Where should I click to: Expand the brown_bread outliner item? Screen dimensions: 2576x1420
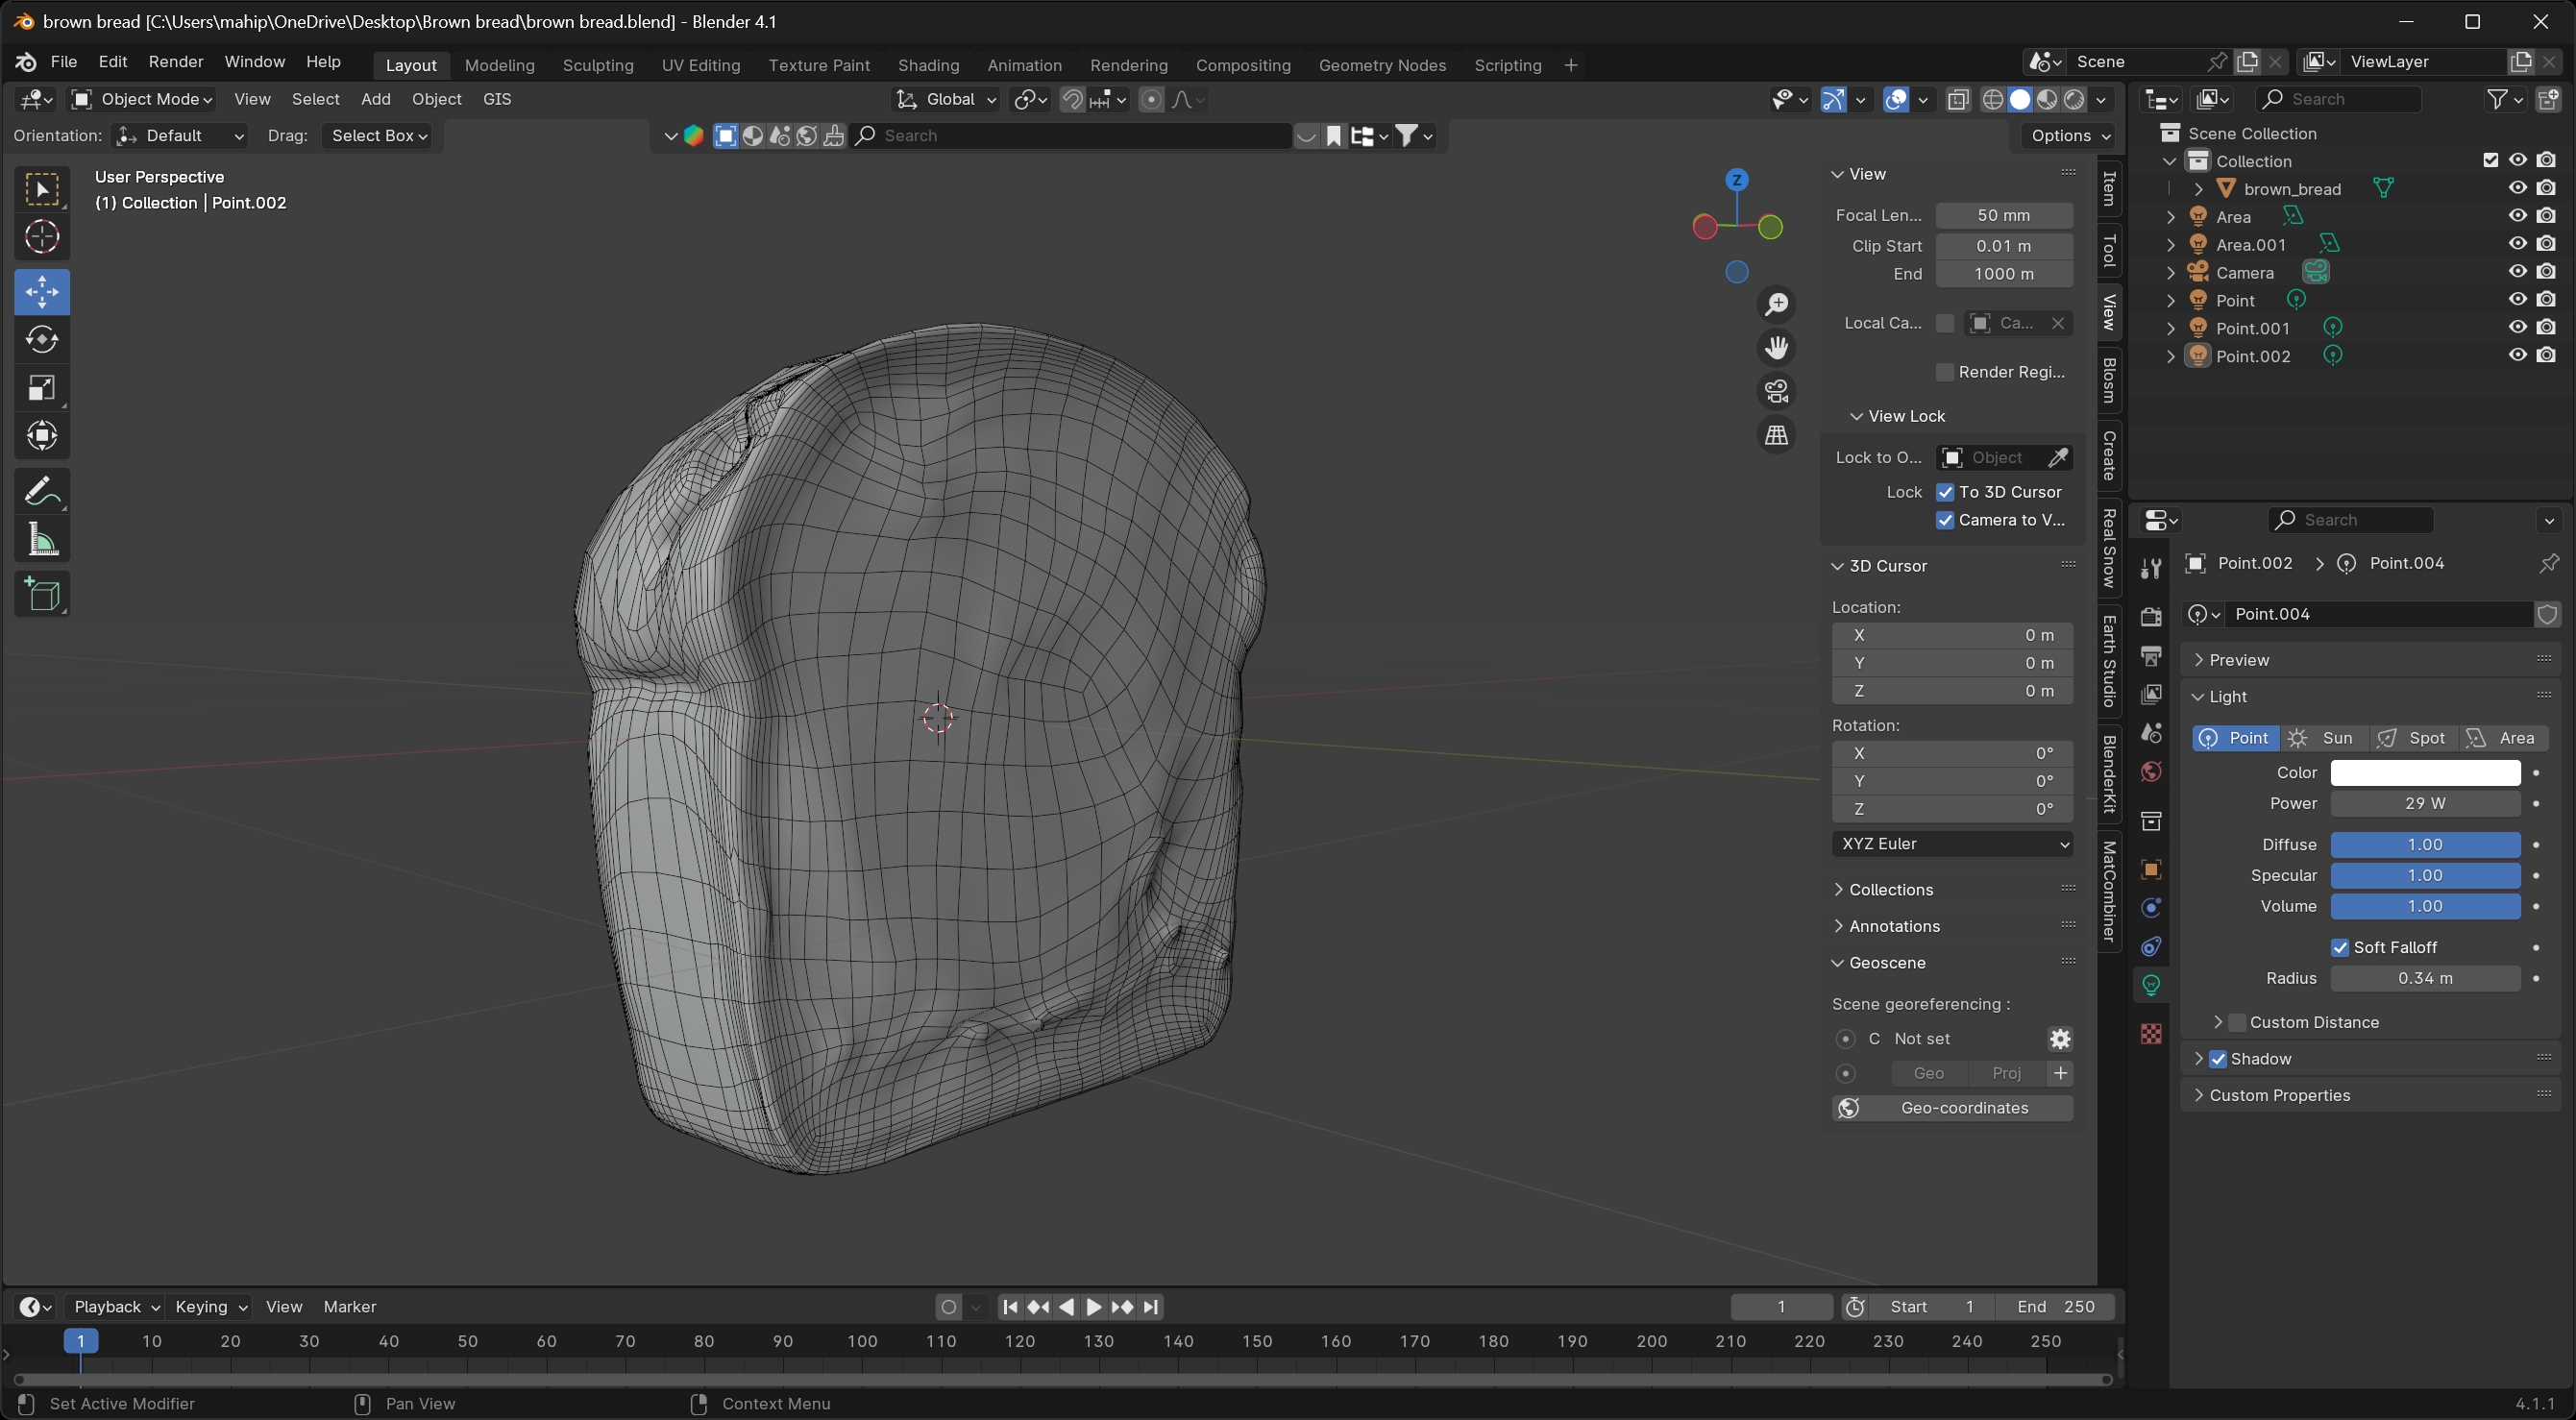[x=2198, y=189]
